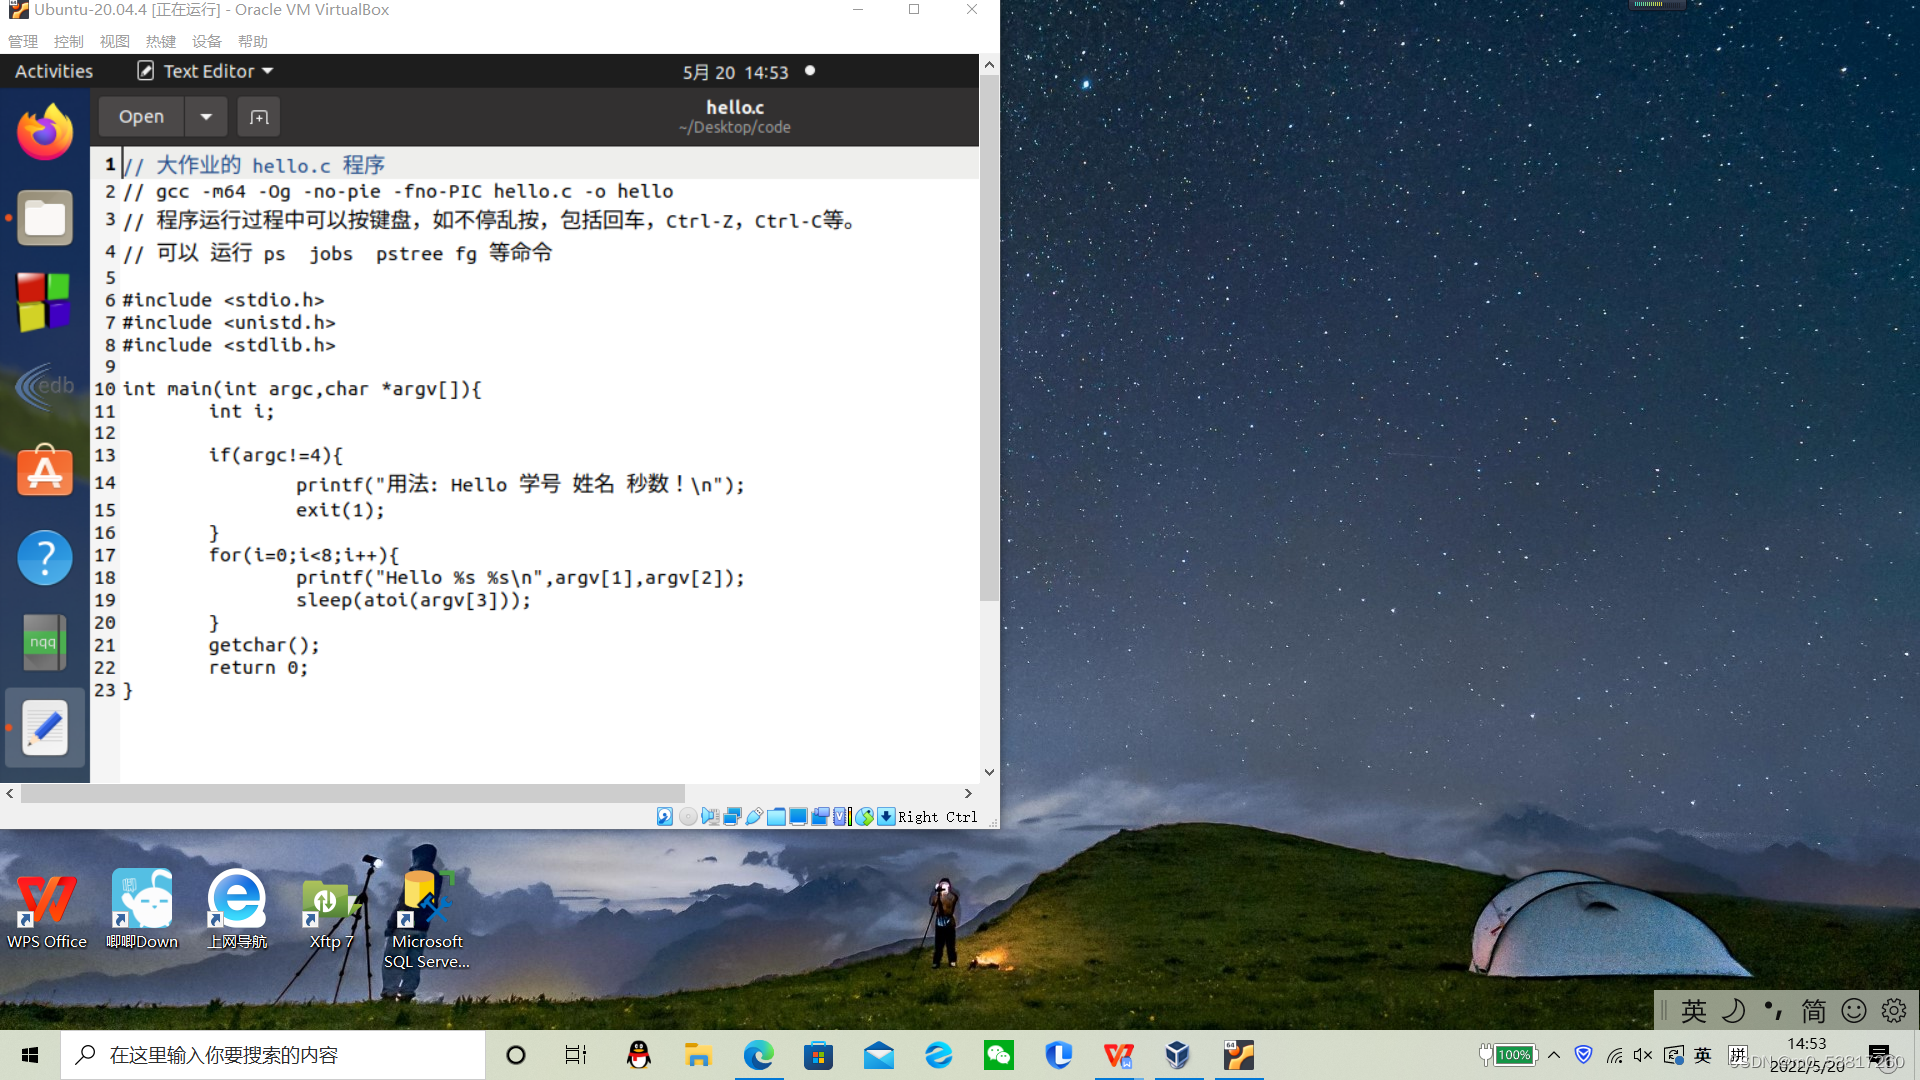Open Ubuntu Software store icon
The height and width of the screenshot is (1080, 1920).
tap(45, 471)
